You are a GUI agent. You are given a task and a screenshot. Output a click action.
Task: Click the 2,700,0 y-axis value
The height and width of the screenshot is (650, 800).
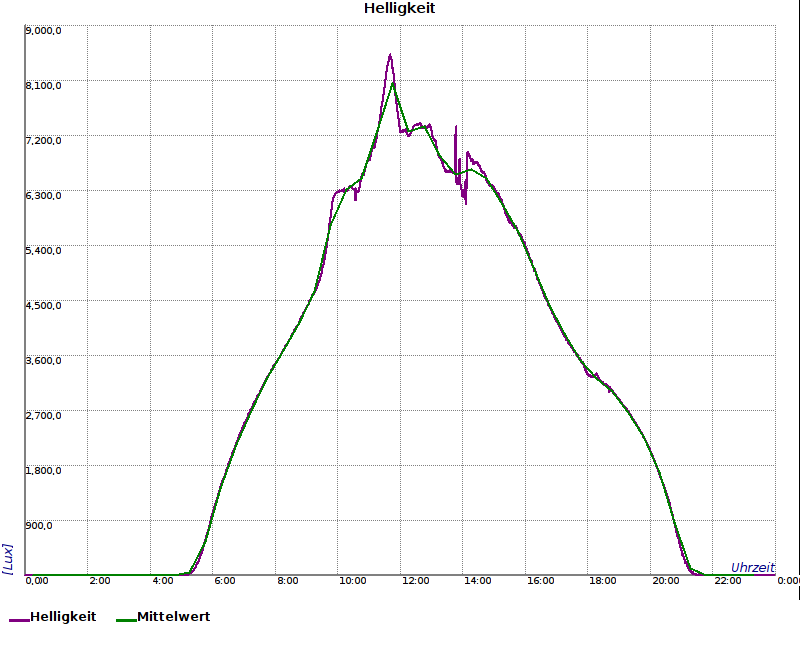(43, 416)
